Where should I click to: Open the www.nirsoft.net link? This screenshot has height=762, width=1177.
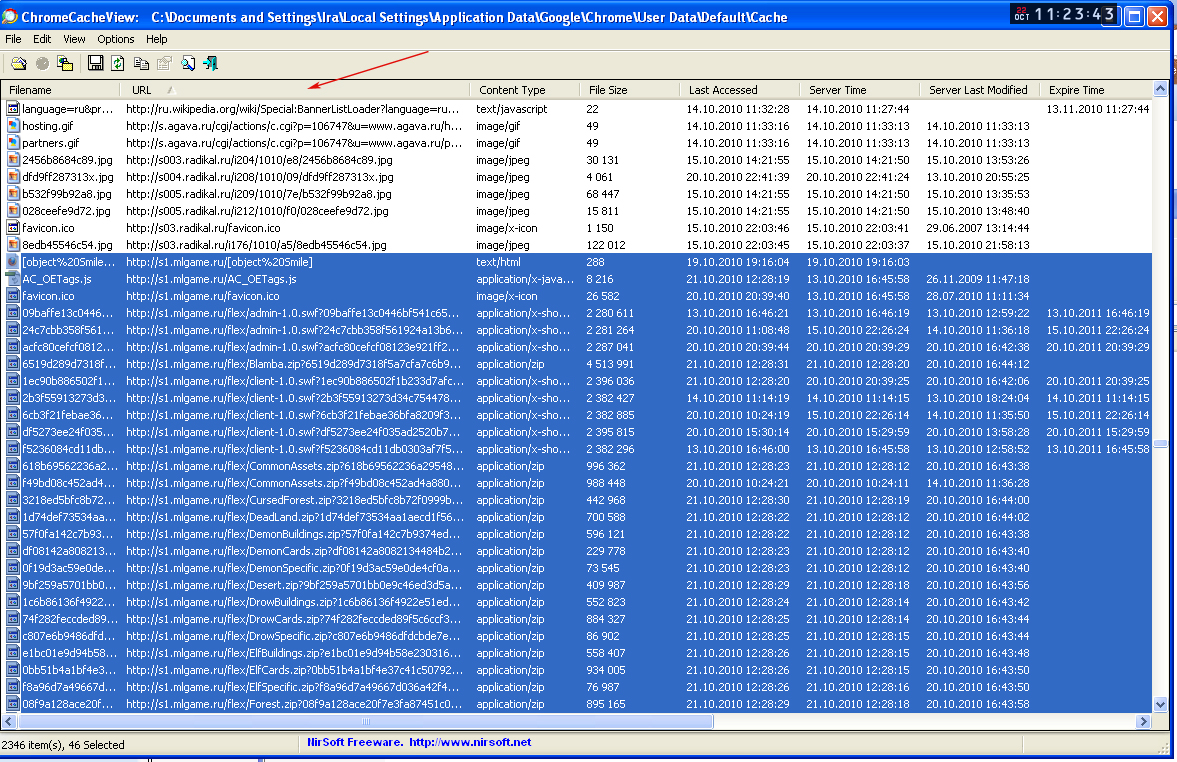470,742
